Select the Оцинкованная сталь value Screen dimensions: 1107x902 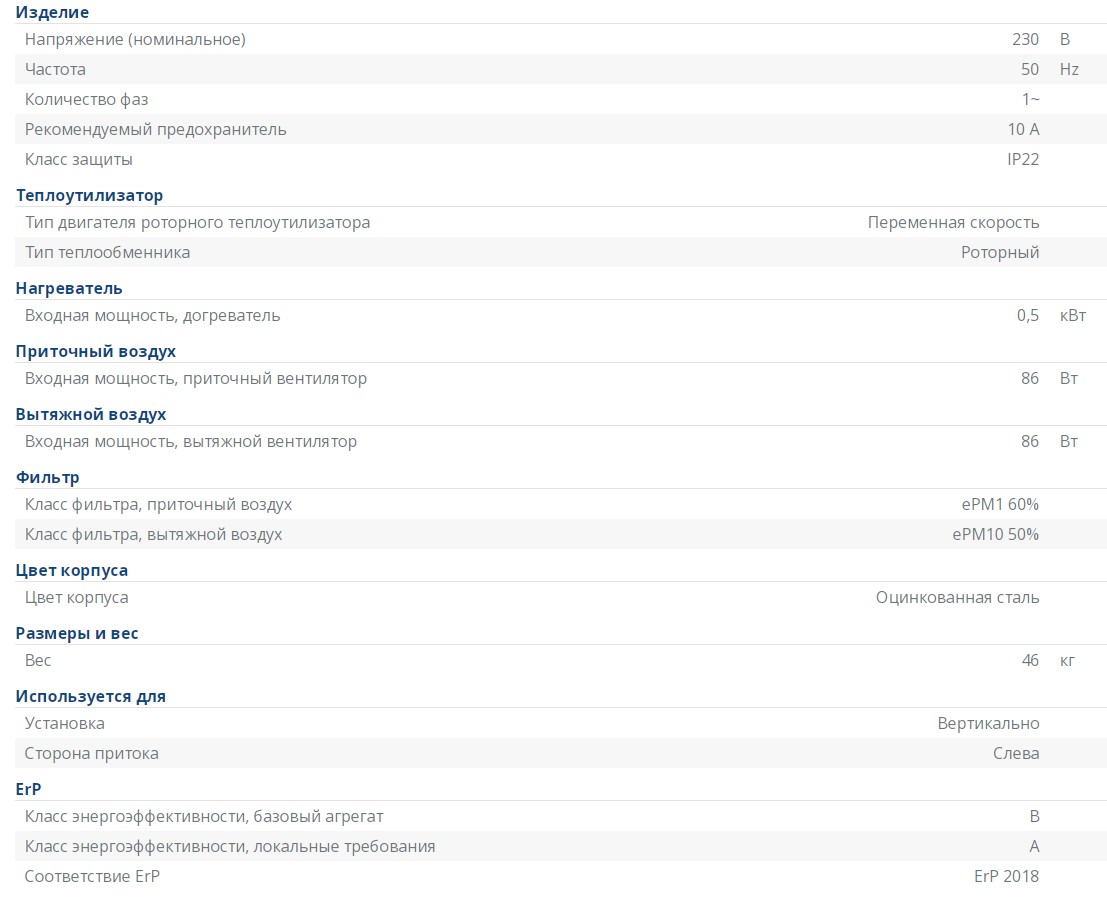point(957,598)
